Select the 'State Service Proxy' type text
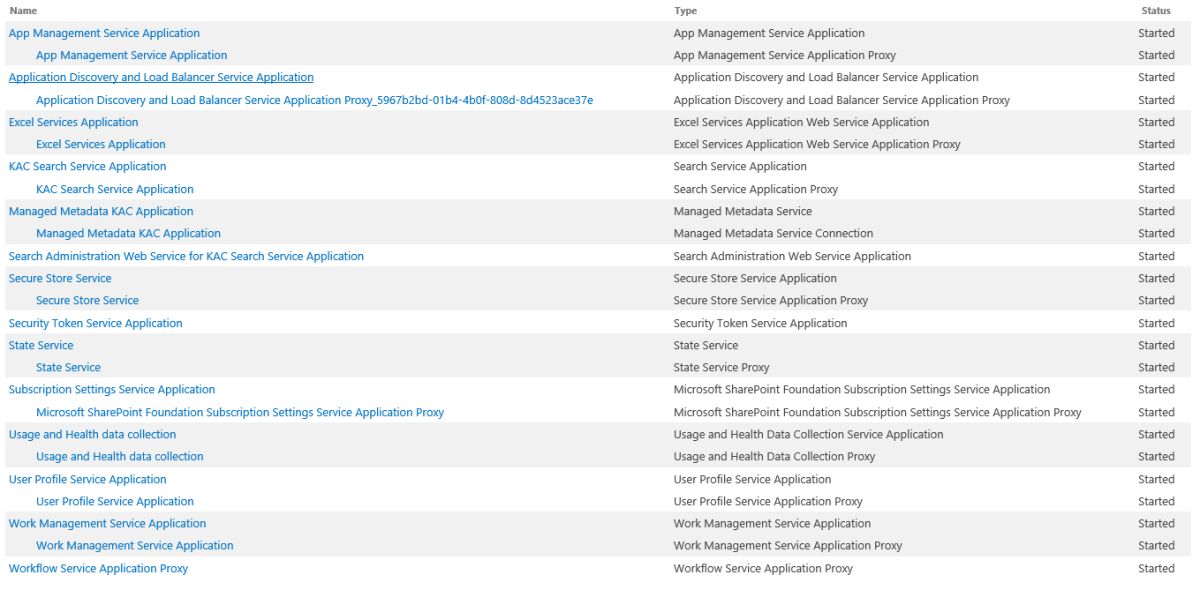 tap(722, 367)
